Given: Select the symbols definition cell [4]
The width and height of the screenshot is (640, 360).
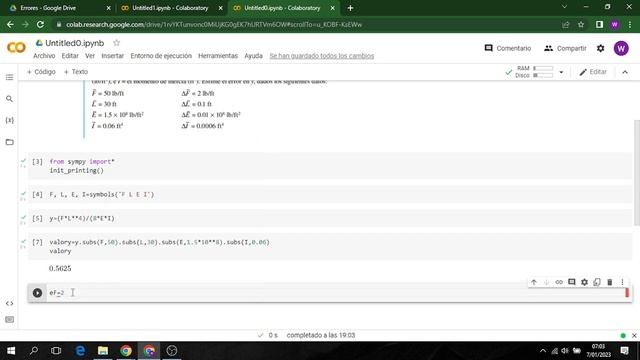Looking at the screenshot, I should click(x=330, y=194).
